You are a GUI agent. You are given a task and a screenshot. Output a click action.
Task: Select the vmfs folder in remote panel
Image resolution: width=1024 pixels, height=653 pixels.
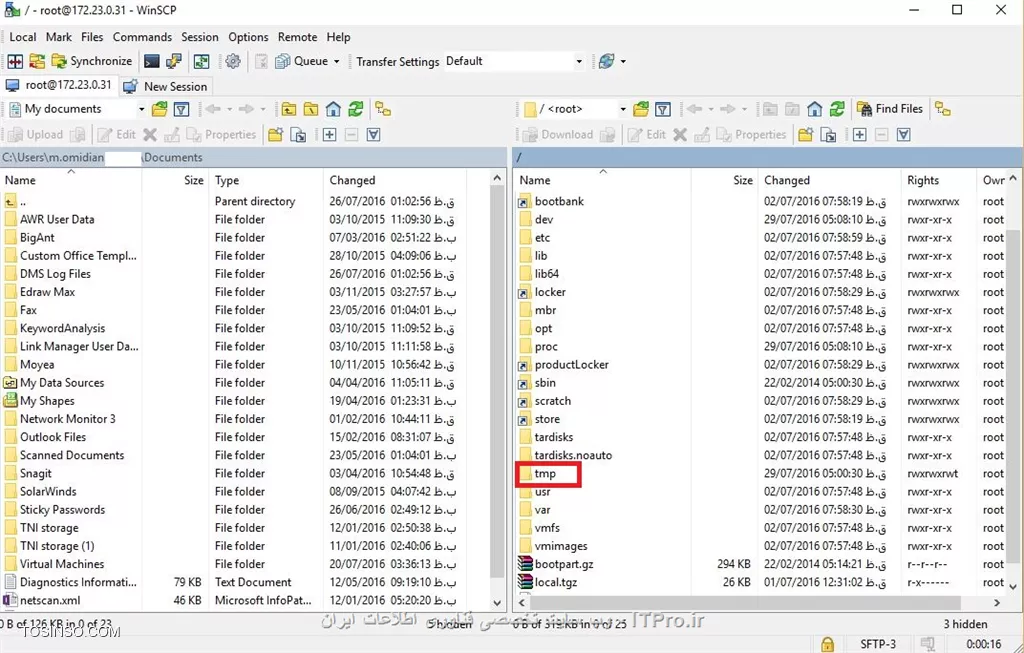tap(547, 528)
